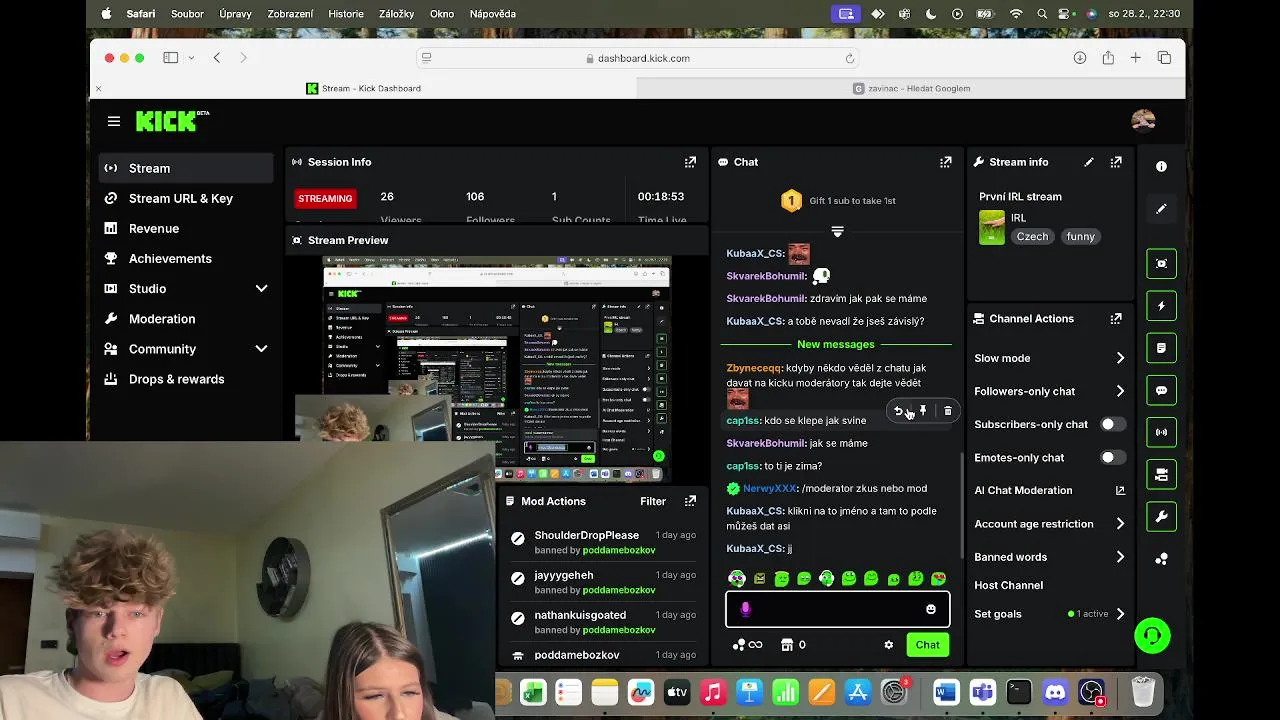Pin the hovered chat message

923,411
